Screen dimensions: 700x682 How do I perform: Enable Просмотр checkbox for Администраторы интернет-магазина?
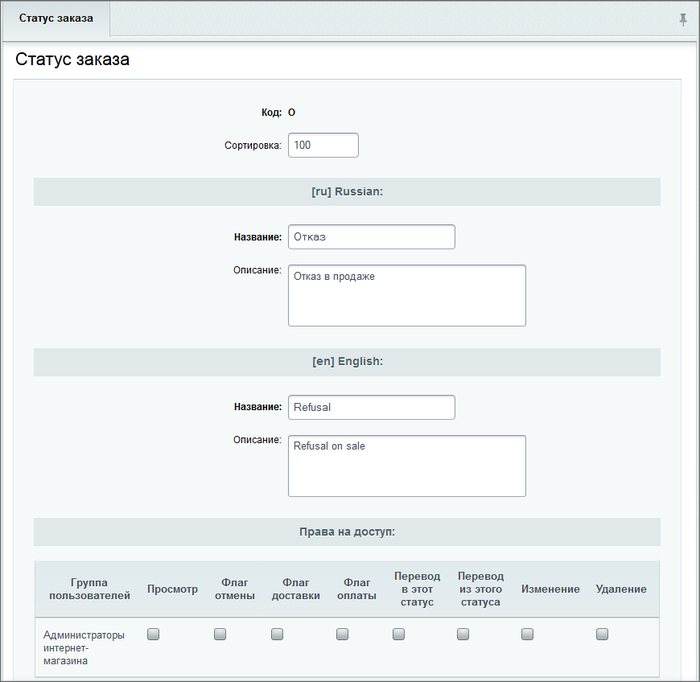click(153, 634)
